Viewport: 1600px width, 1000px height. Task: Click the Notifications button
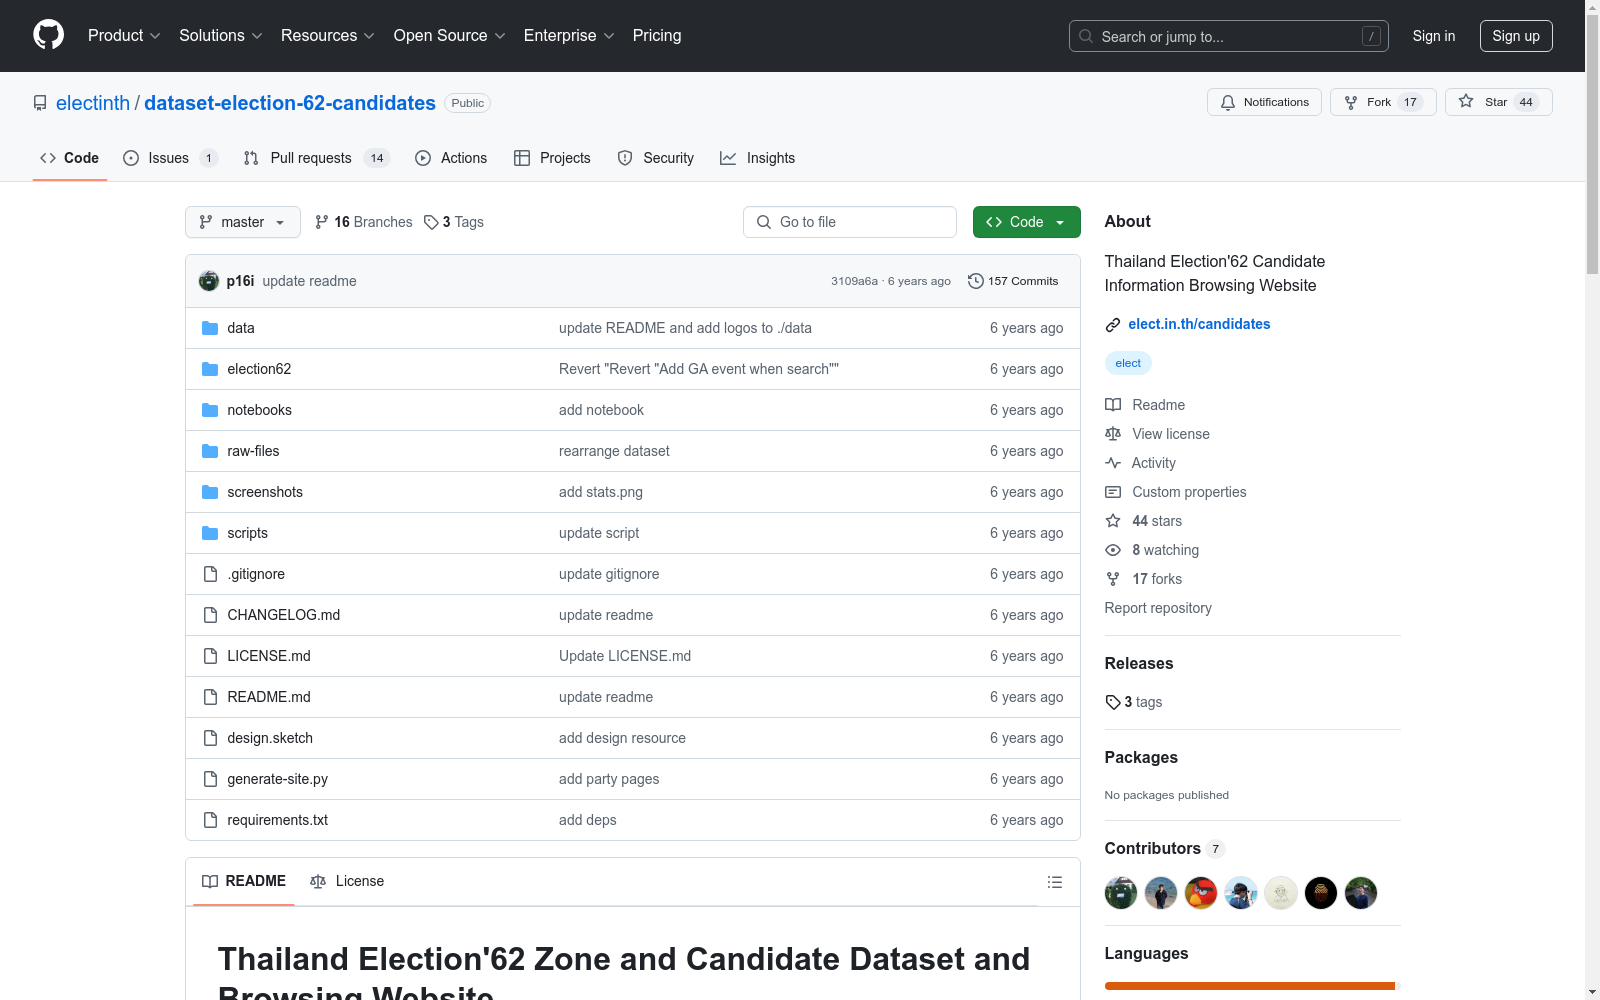pos(1264,102)
